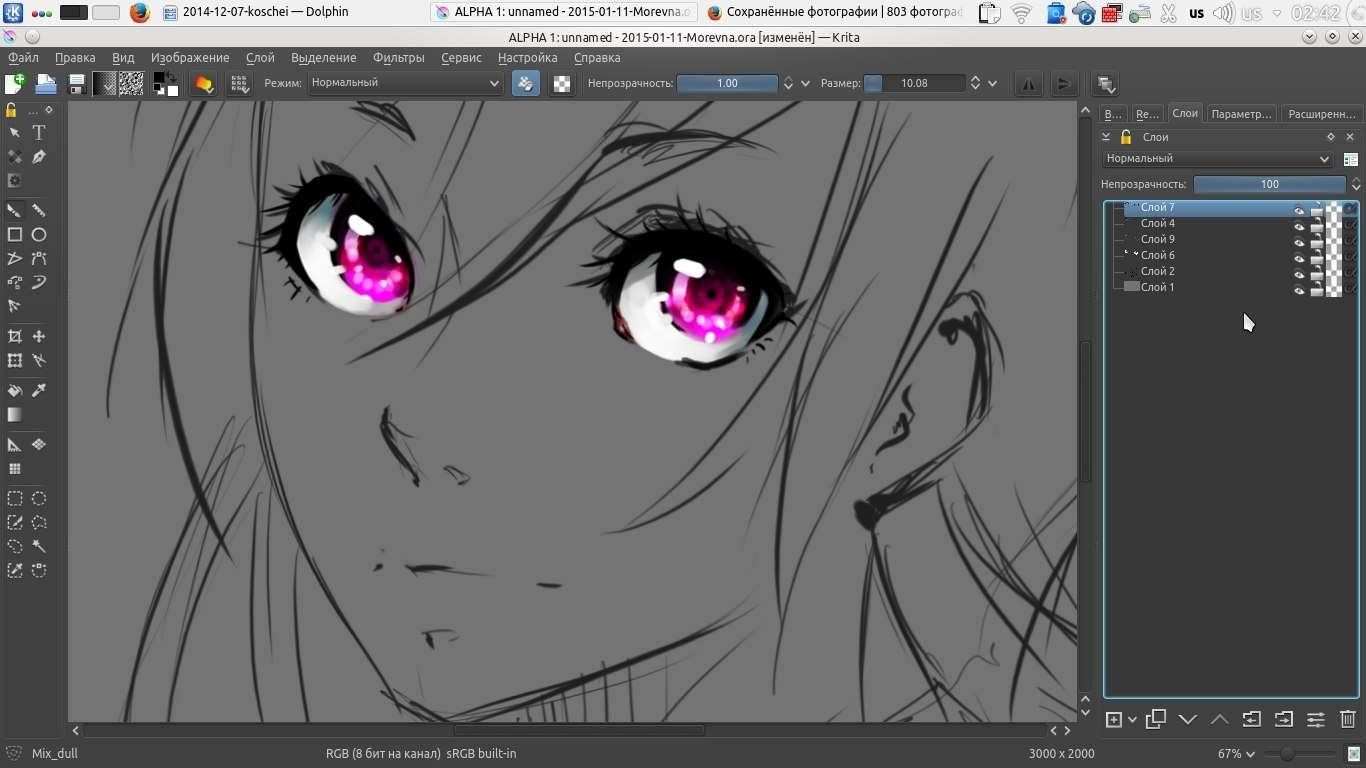Screen dimensions: 1366x768
Task: Move the layer down with the arrow
Action: pos(1188,719)
